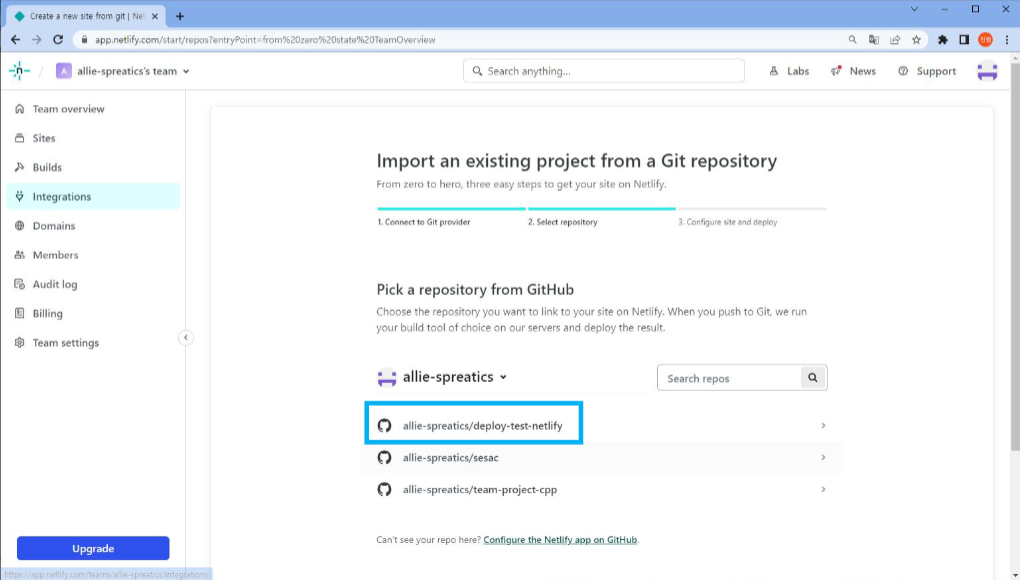The width and height of the screenshot is (1020, 580).
Task: Open the Domains page
Action: click(x=93, y=226)
